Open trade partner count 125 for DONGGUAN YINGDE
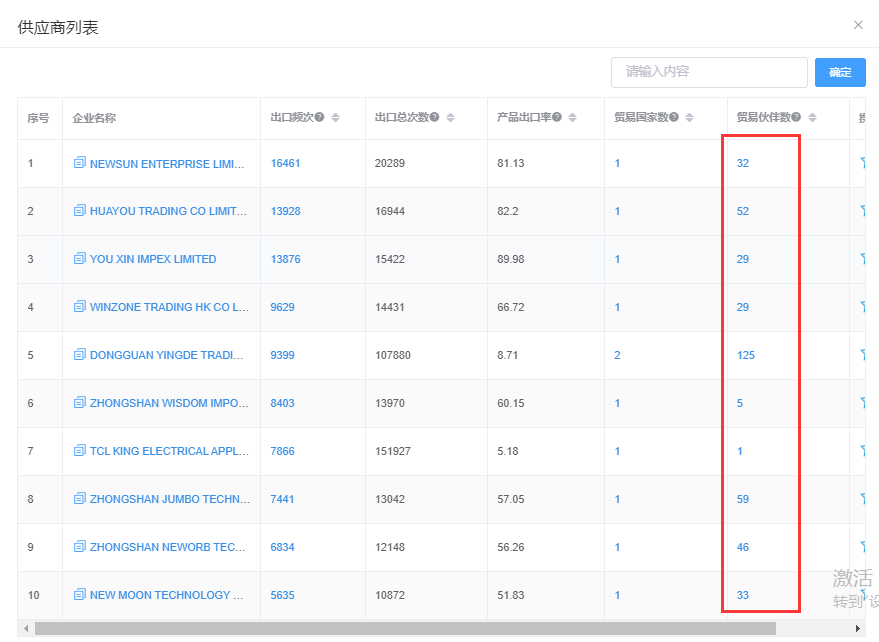Image resolution: width=879 pixels, height=642 pixels. click(x=746, y=355)
